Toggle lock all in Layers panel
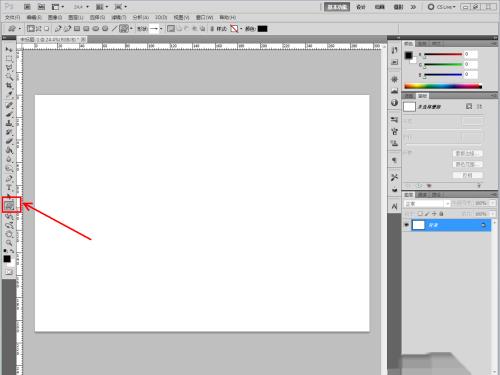Viewport: 500px width, 375px height. 441,214
